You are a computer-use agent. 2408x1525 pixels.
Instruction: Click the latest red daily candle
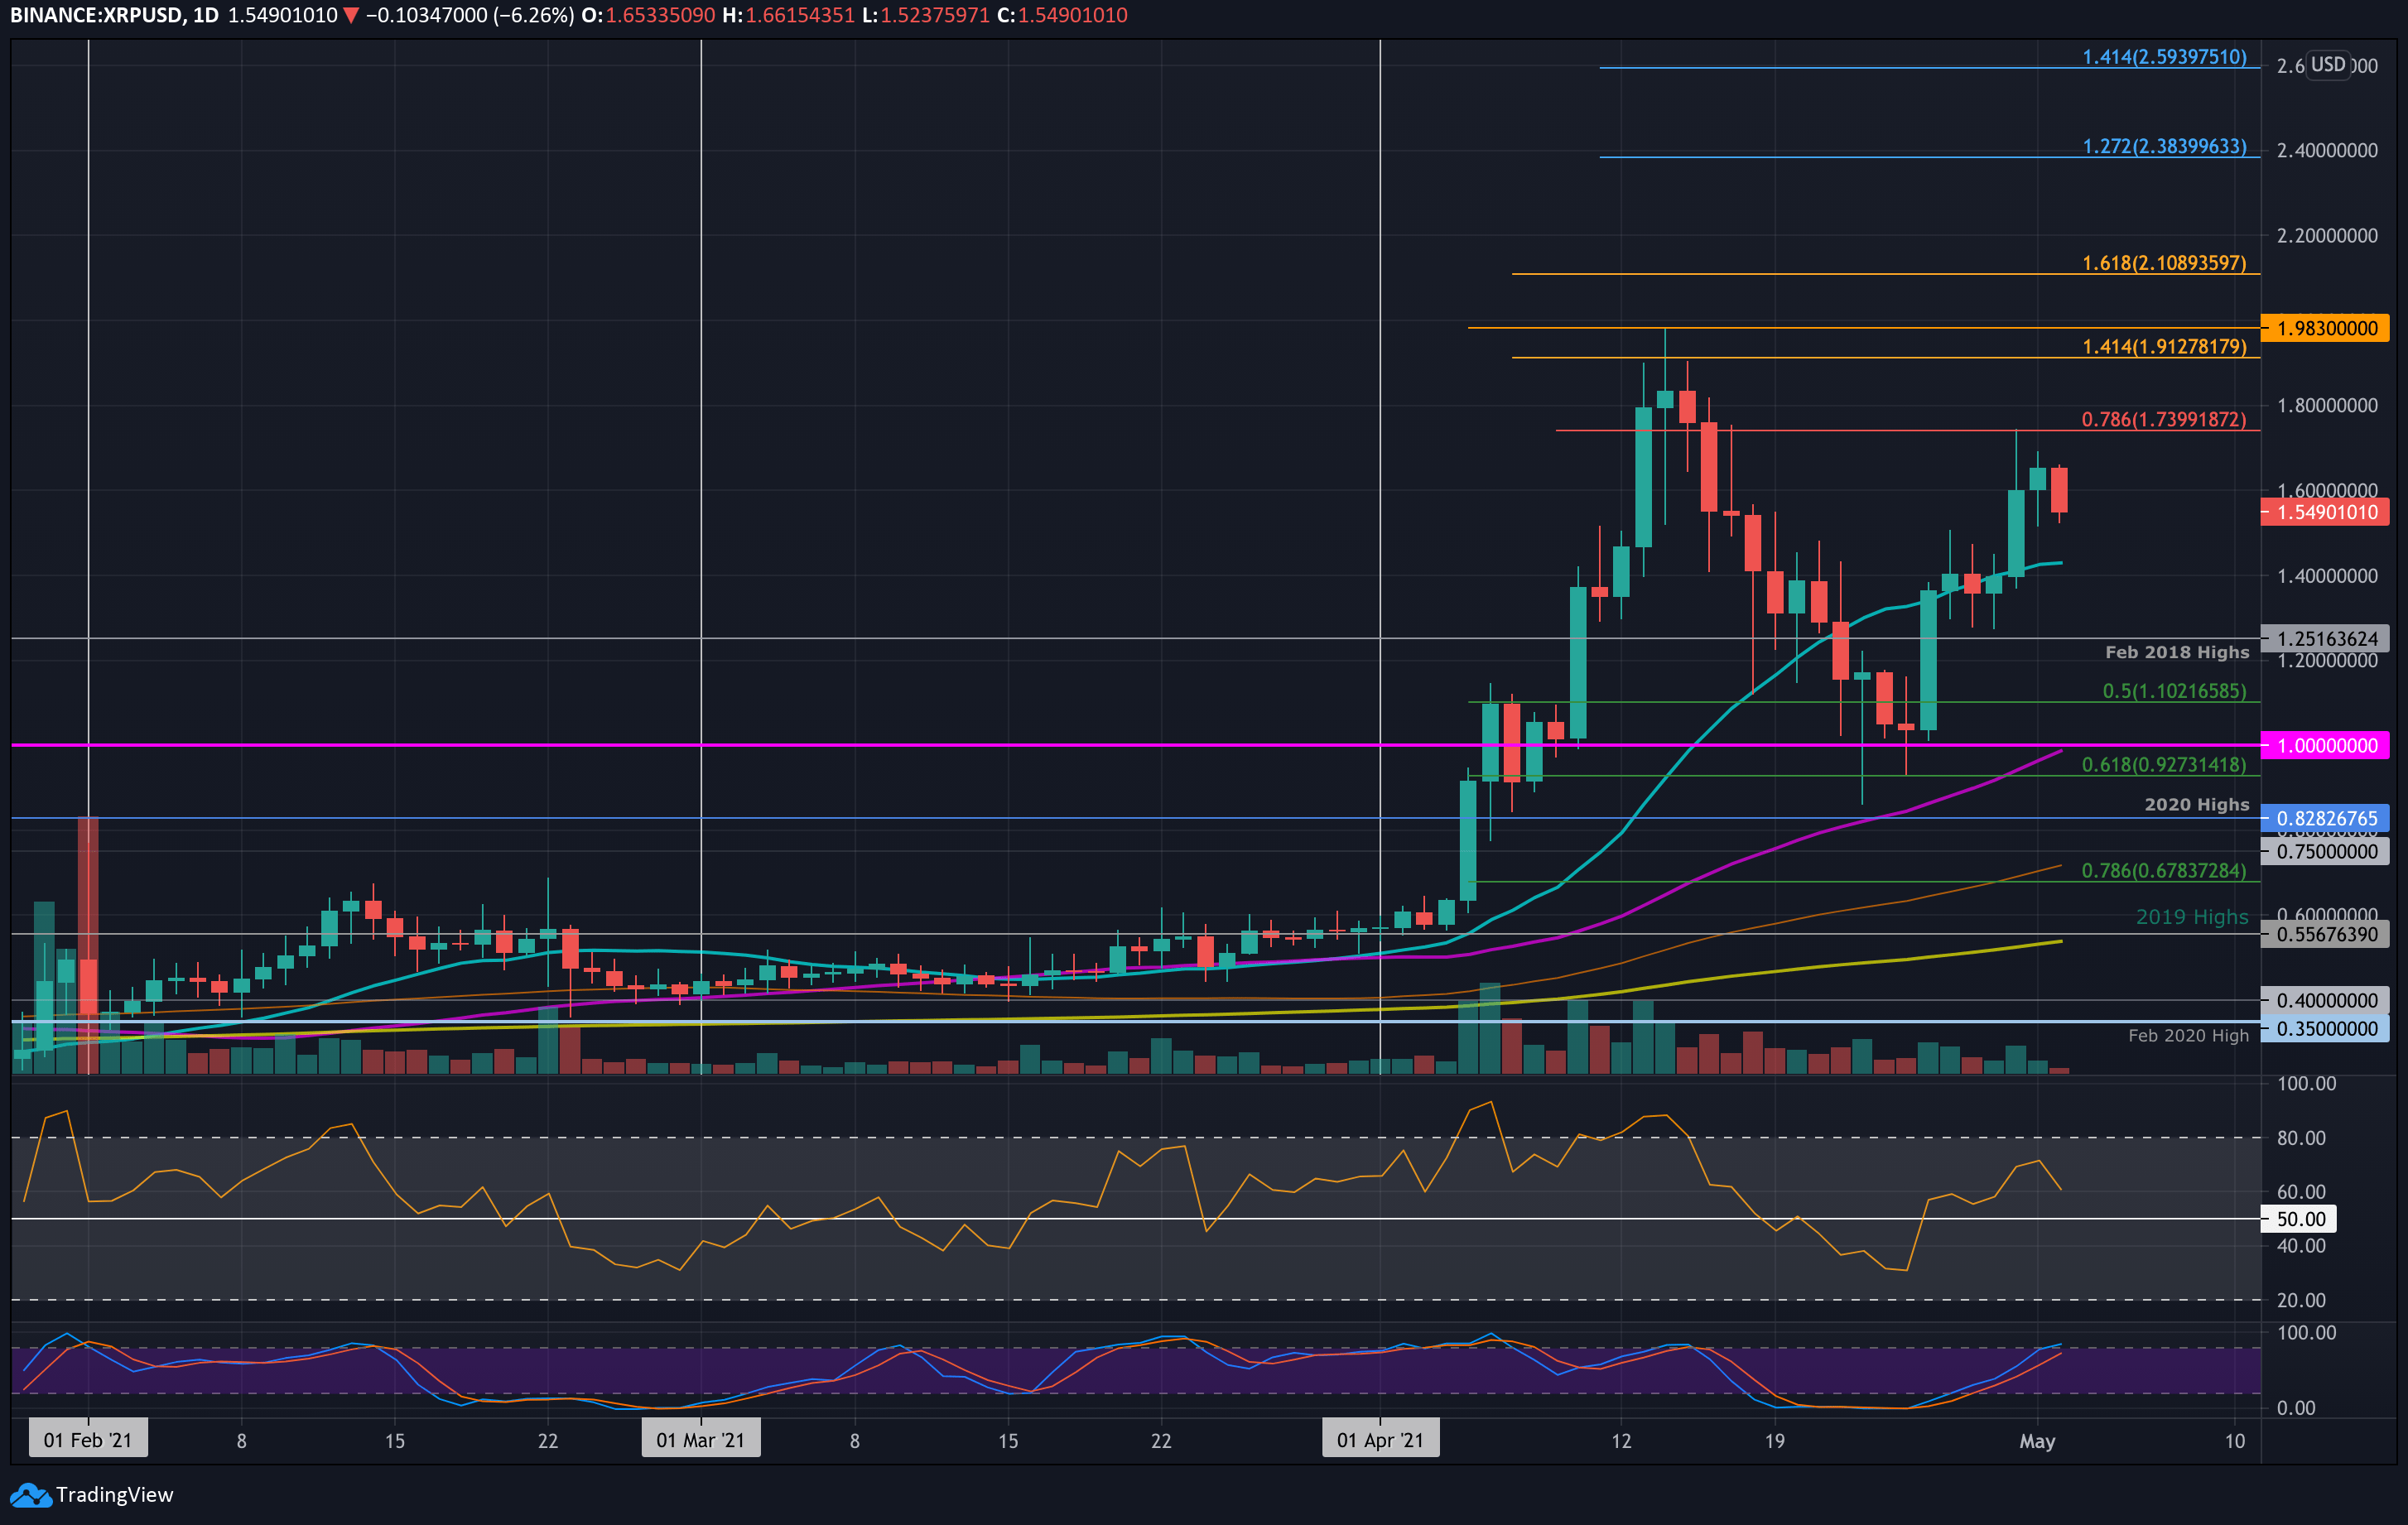(x=2059, y=490)
